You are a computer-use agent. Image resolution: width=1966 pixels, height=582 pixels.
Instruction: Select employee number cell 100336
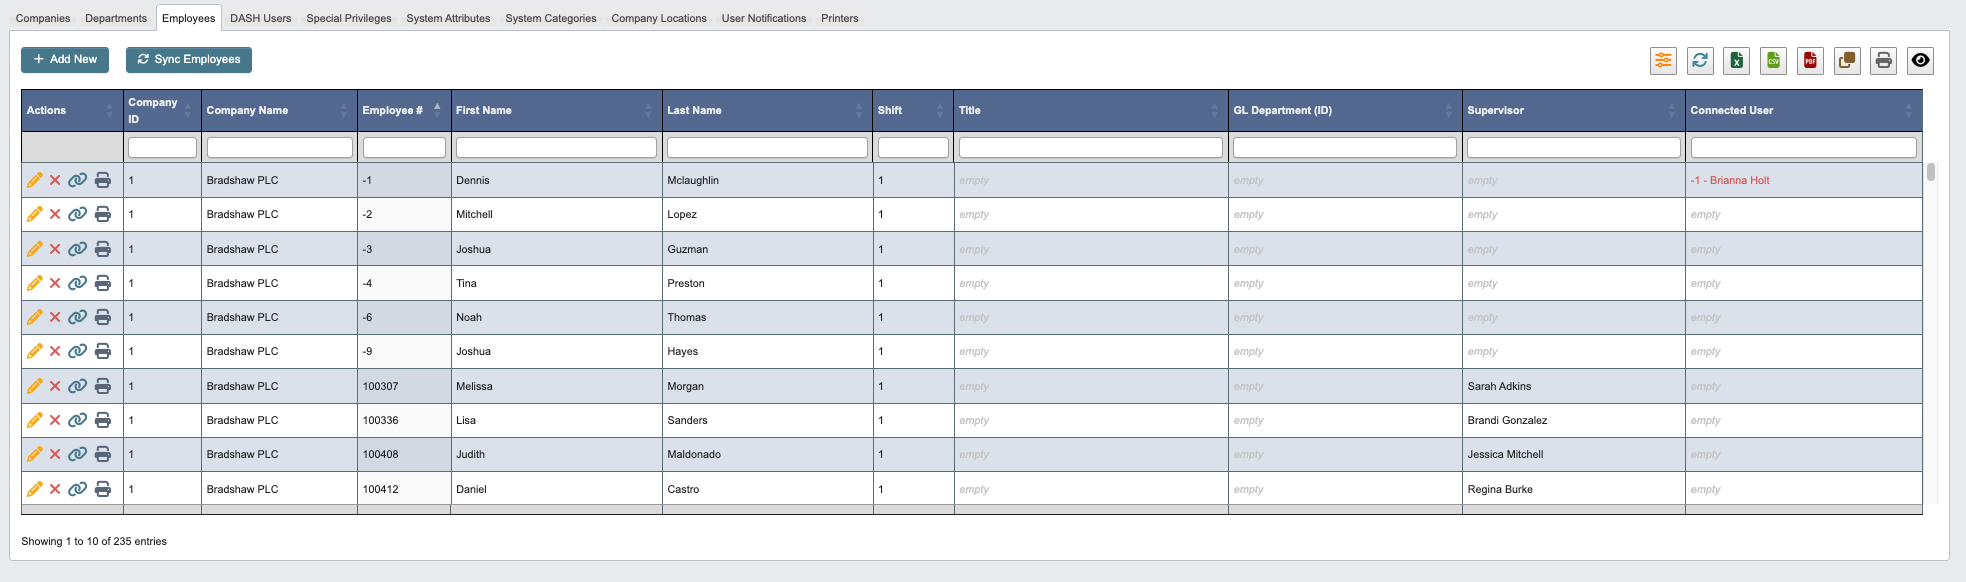[404, 420]
